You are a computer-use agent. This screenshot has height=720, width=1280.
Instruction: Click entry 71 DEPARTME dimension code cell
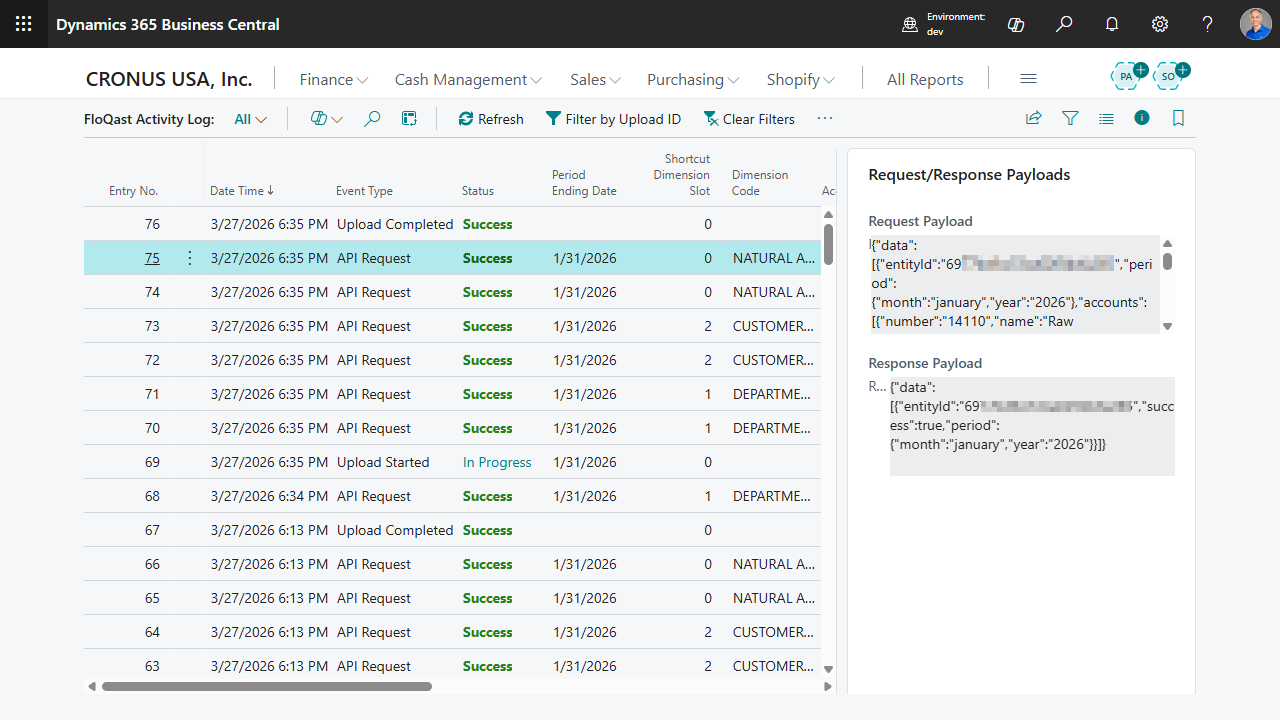point(772,394)
